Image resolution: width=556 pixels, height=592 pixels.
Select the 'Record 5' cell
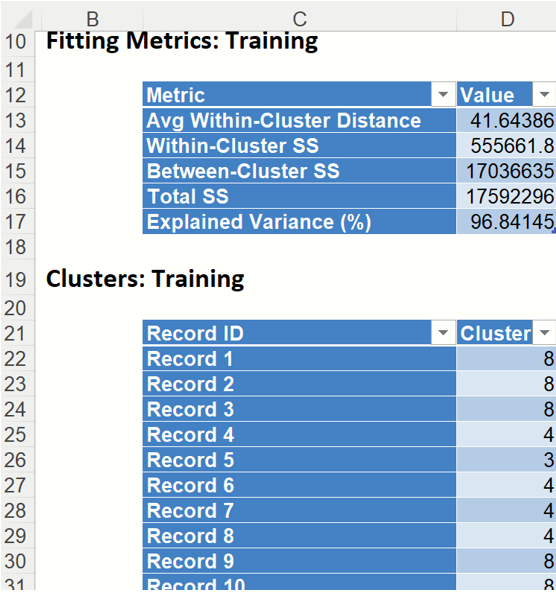pyautogui.click(x=299, y=459)
